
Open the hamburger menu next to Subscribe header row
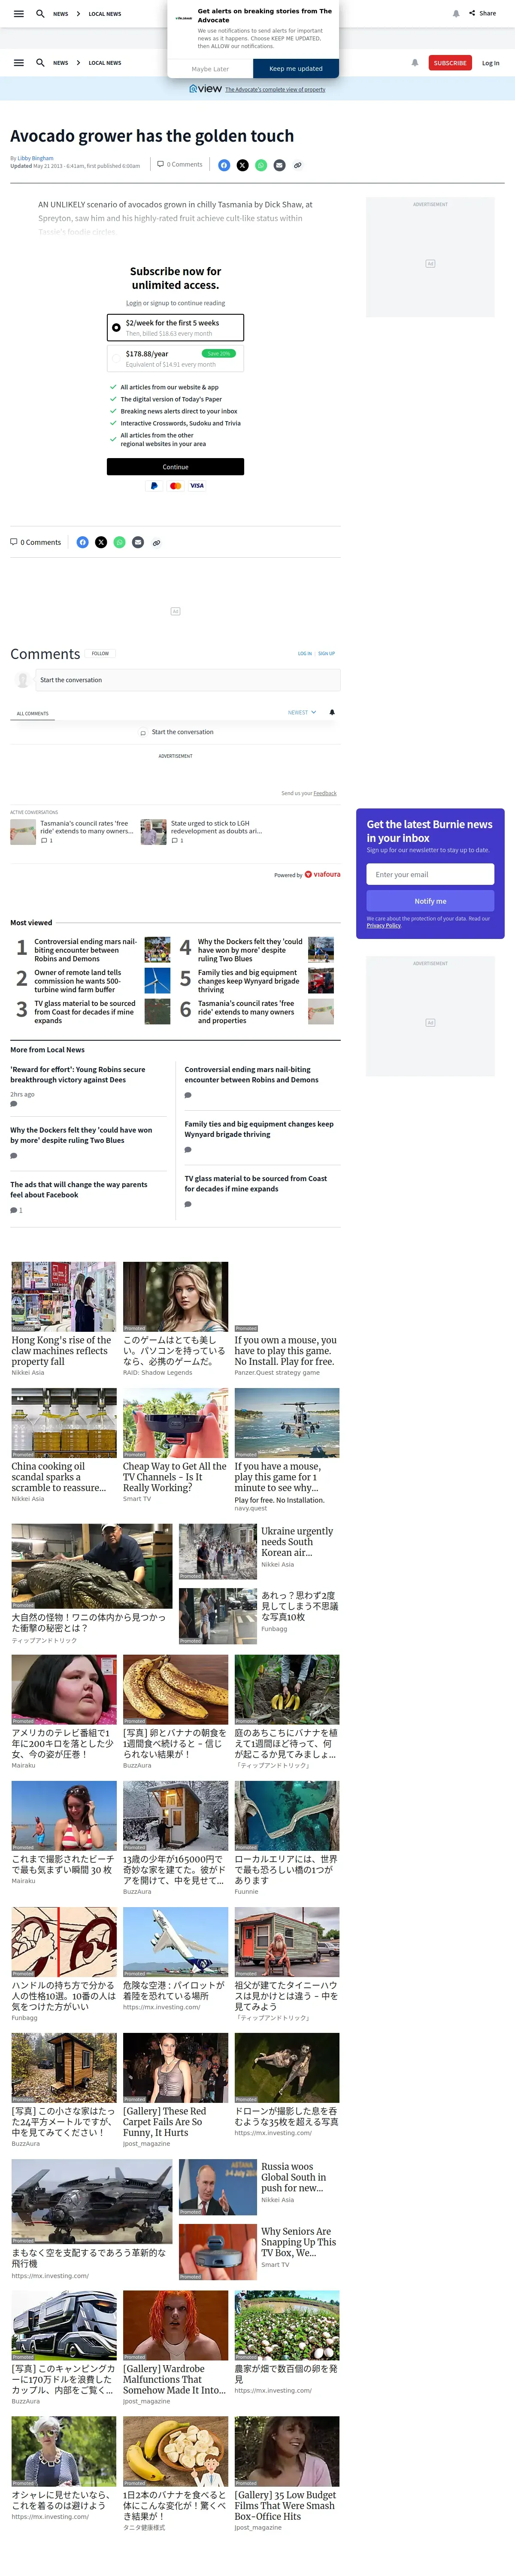pos(18,63)
